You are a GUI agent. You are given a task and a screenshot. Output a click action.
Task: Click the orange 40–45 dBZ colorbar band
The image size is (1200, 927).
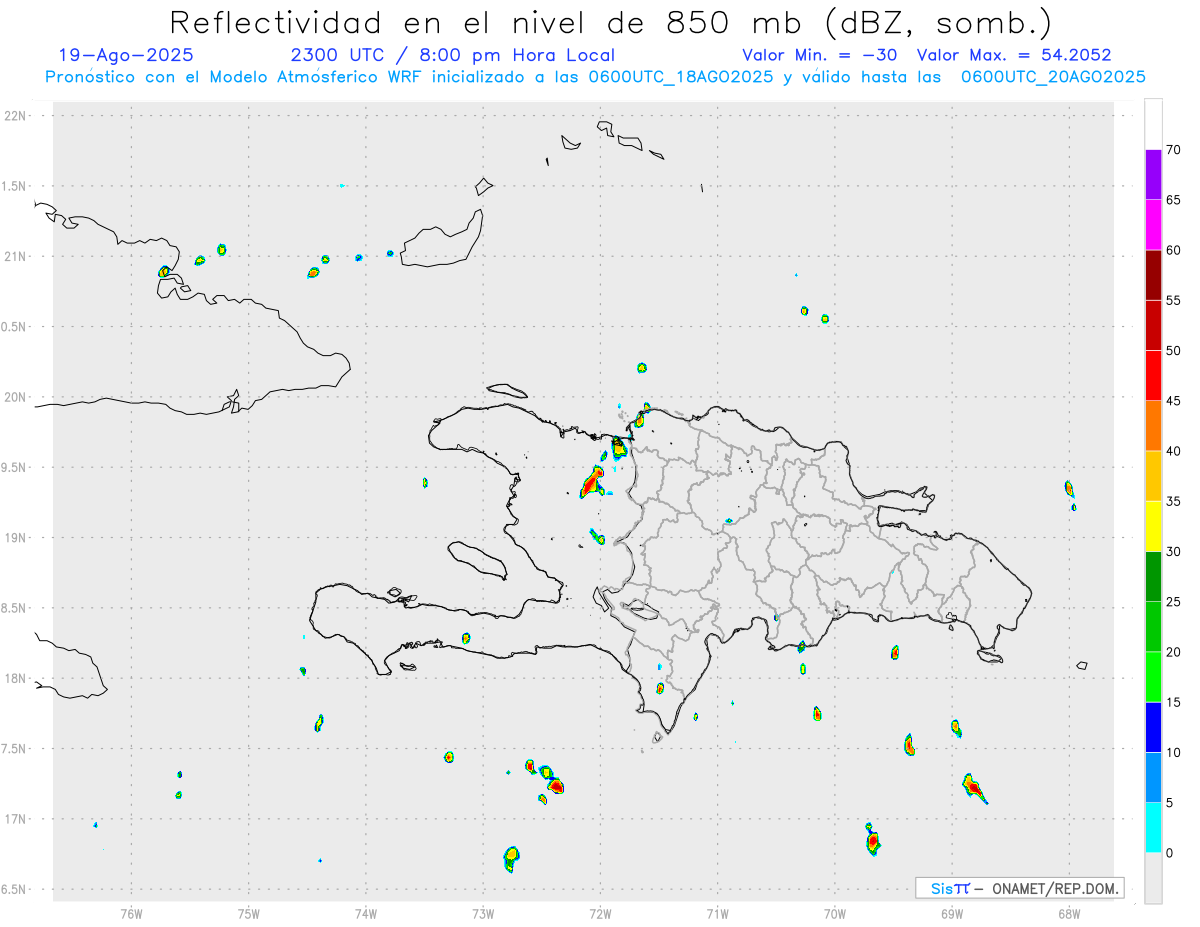(x=1153, y=426)
